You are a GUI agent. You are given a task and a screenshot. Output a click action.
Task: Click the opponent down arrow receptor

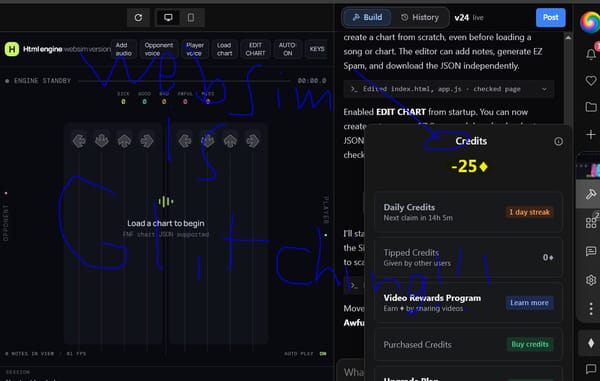click(x=101, y=141)
